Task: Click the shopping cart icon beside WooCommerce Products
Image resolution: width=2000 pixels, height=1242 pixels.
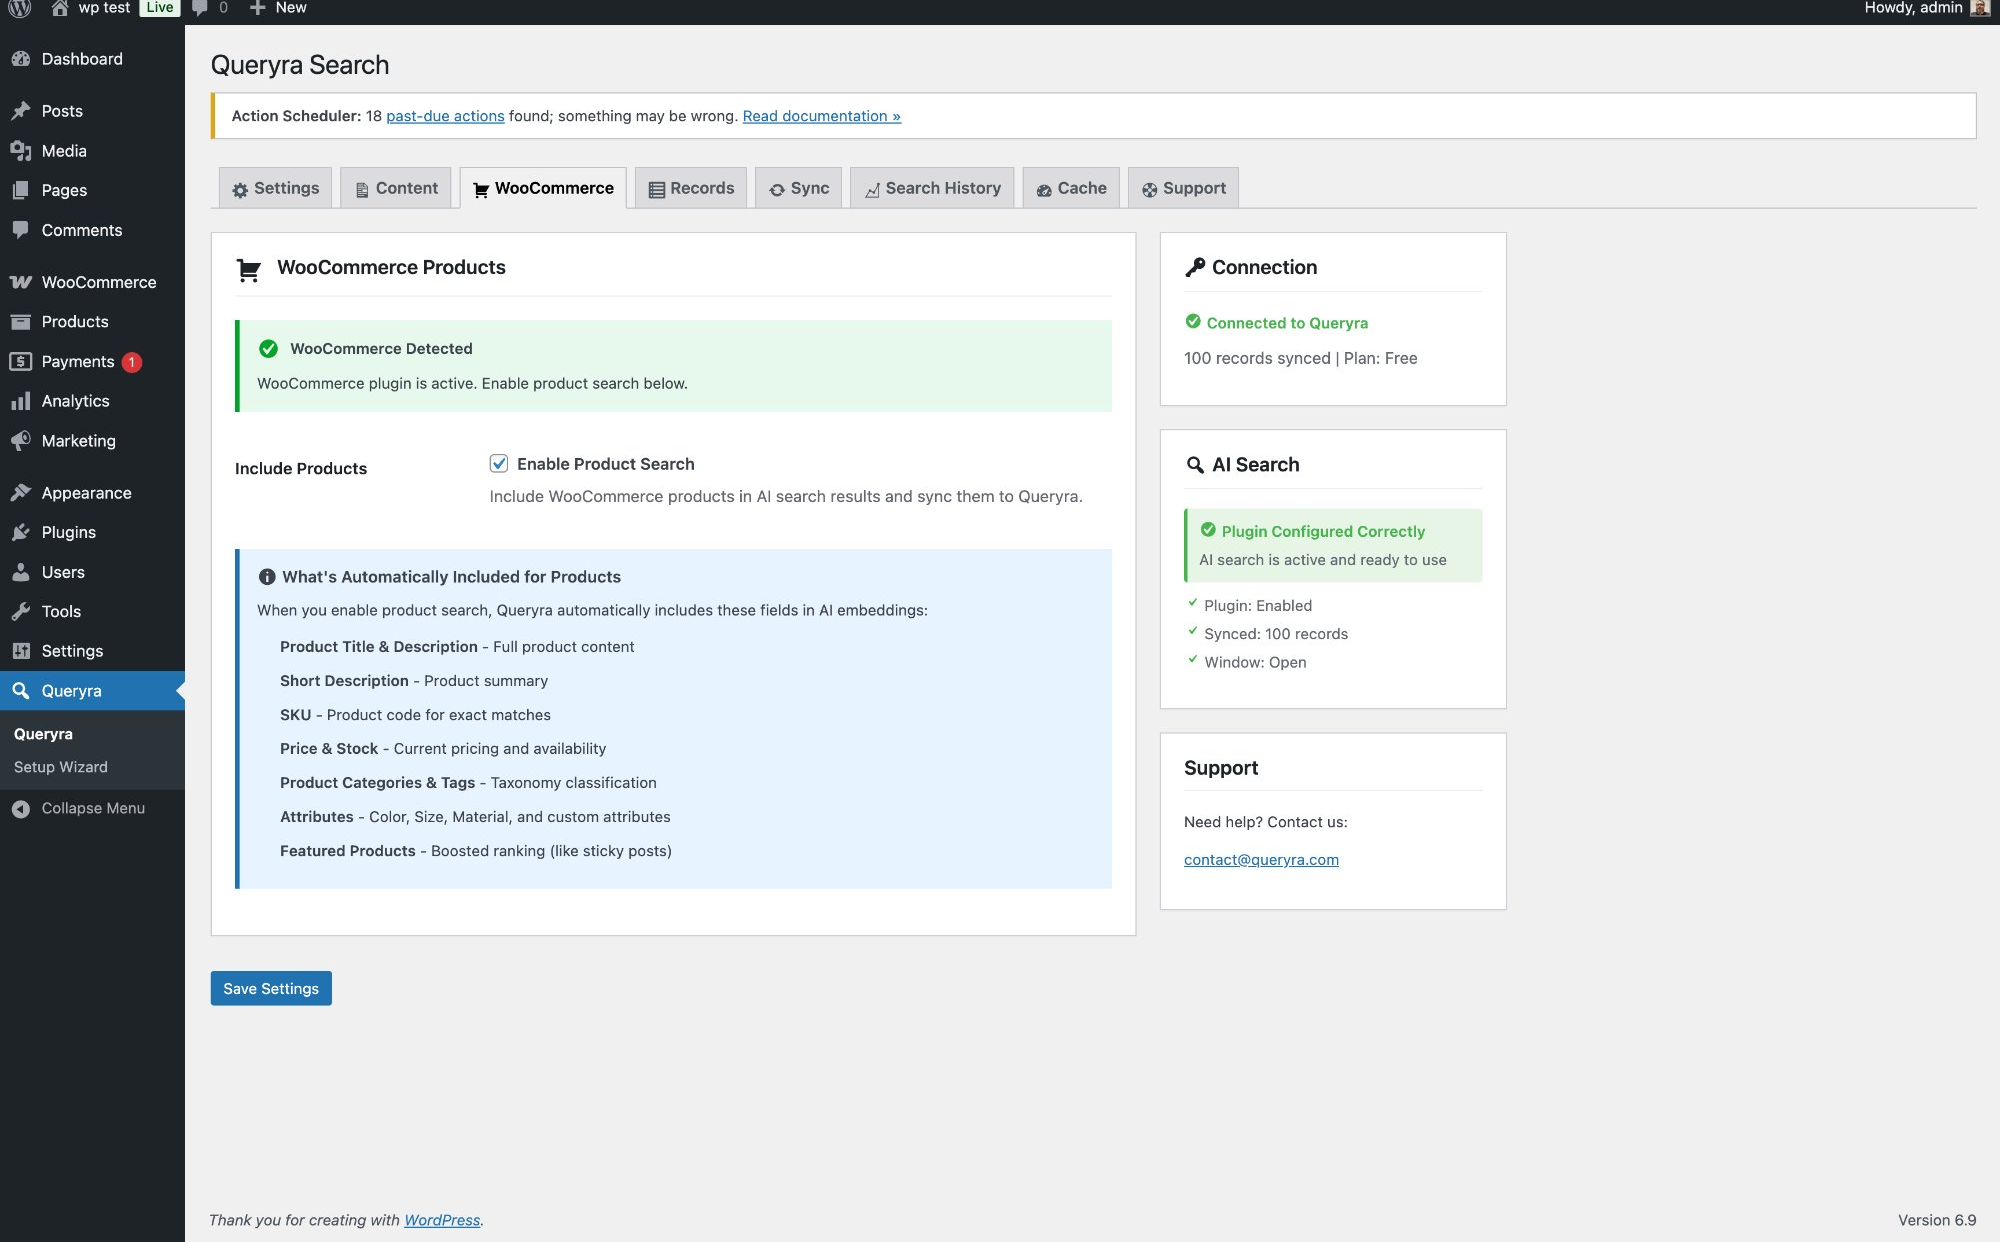Action: click(247, 269)
